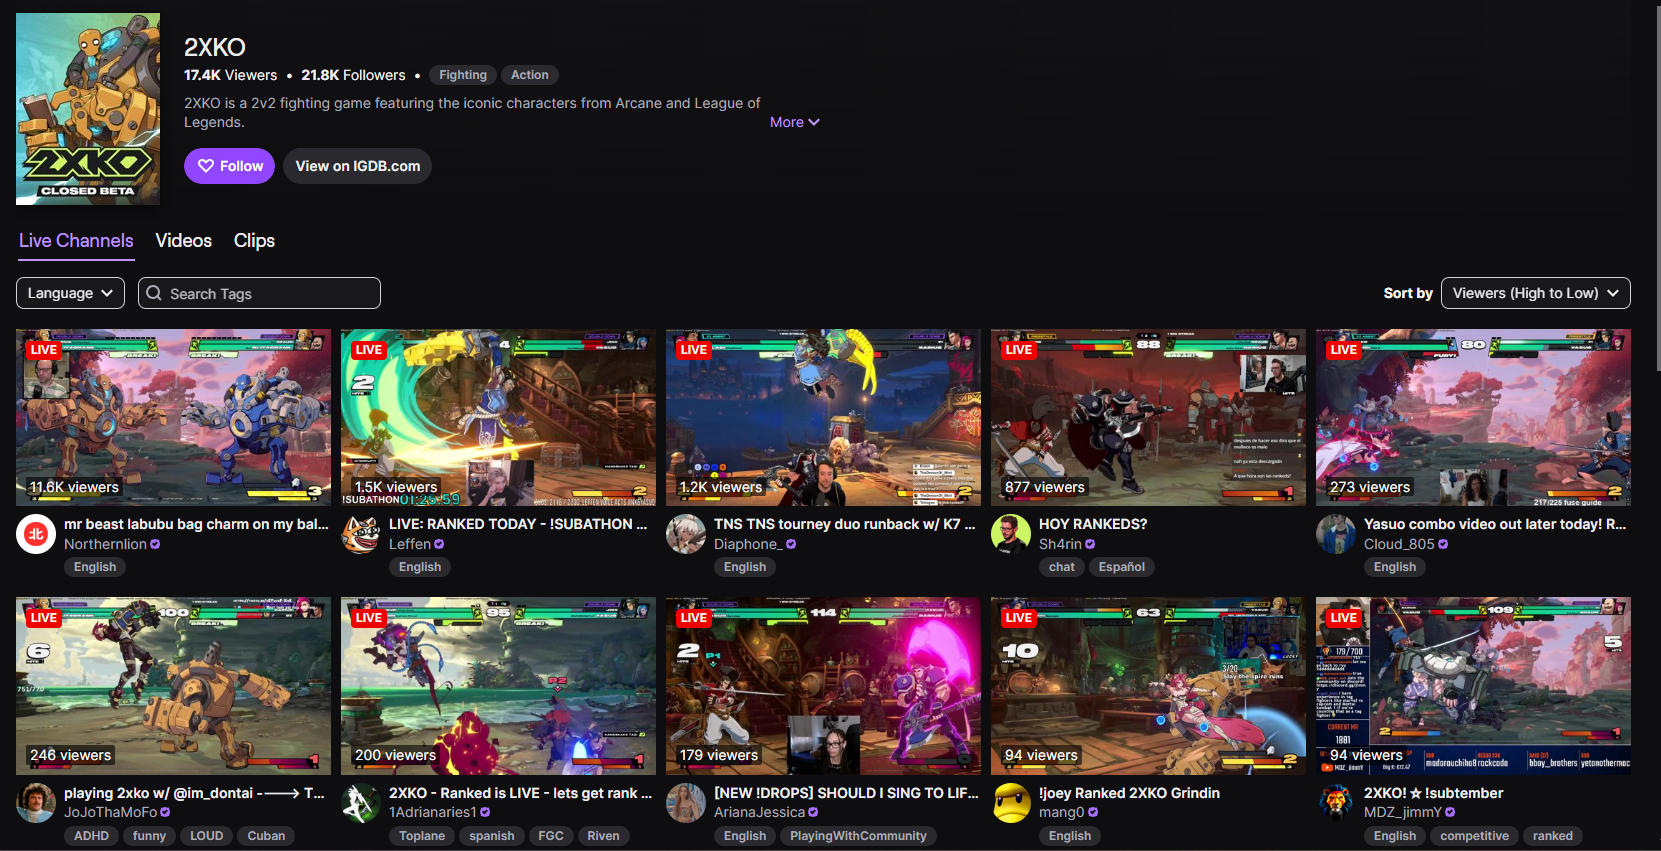Click the Search Tags input field

259,293
